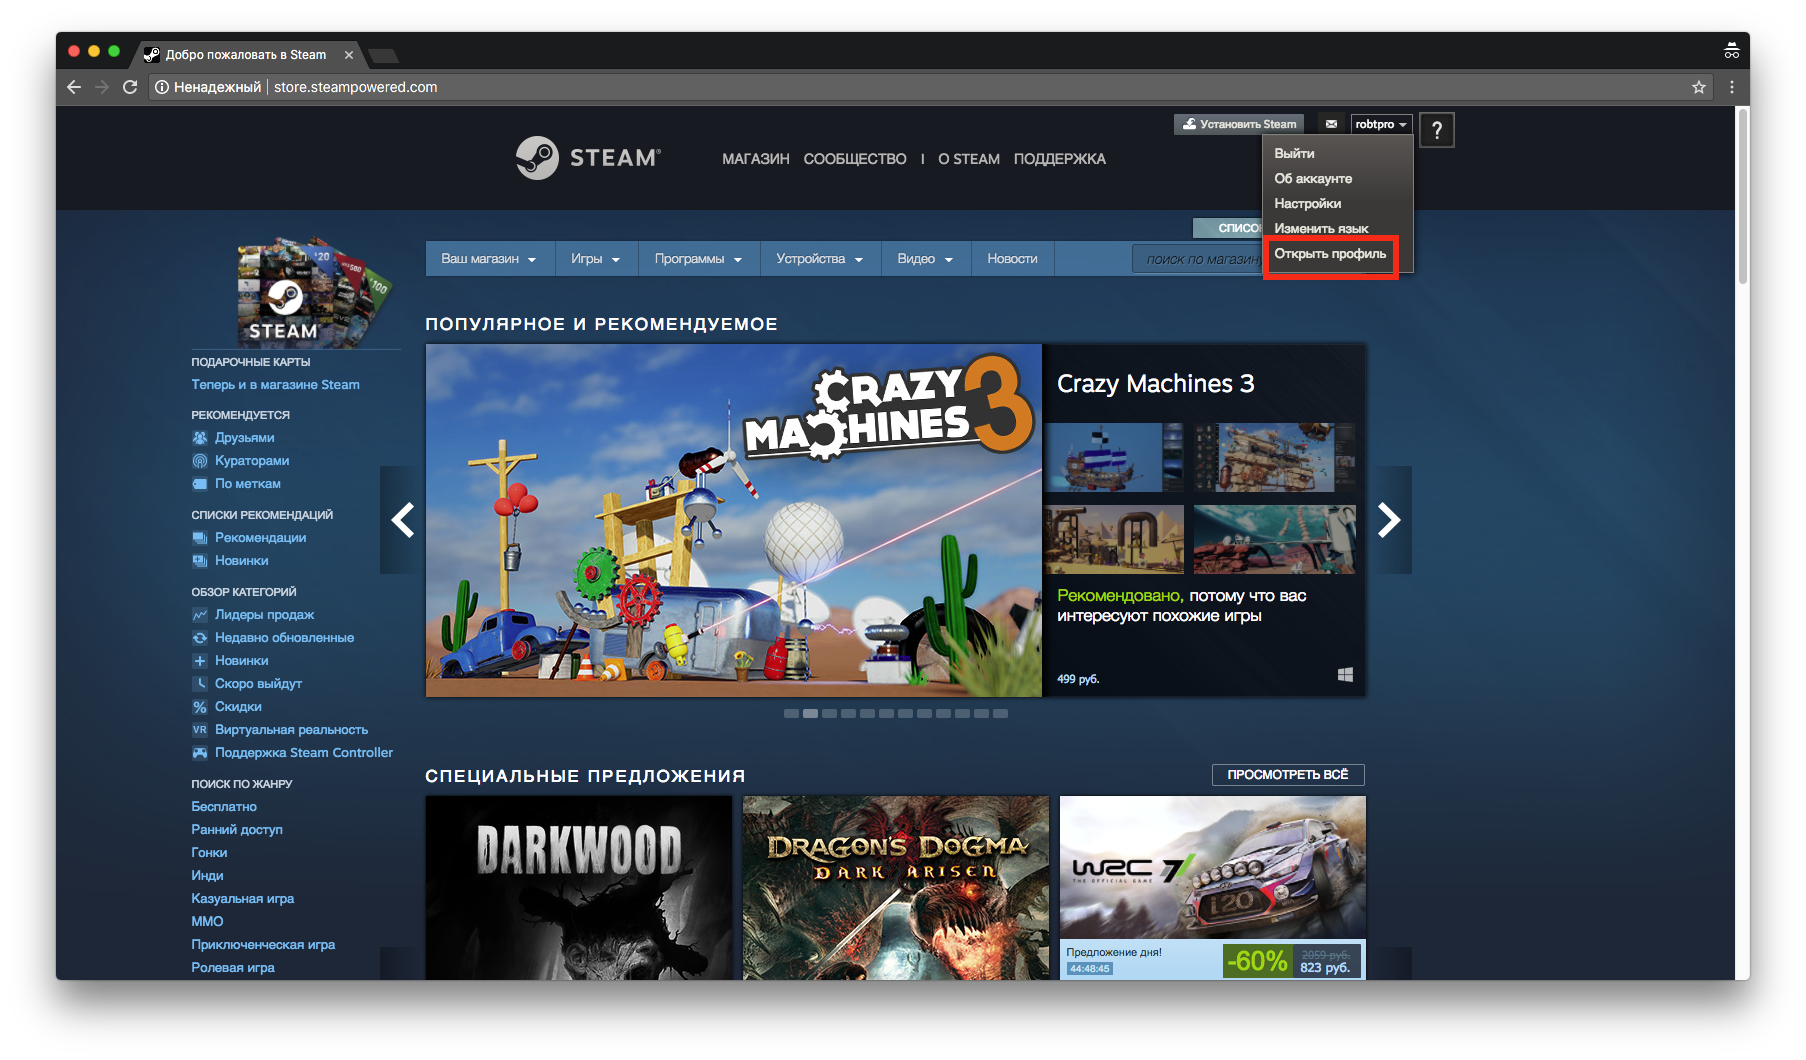Select the first carousel indicator dot
The image size is (1806, 1060).
tap(791, 714)
